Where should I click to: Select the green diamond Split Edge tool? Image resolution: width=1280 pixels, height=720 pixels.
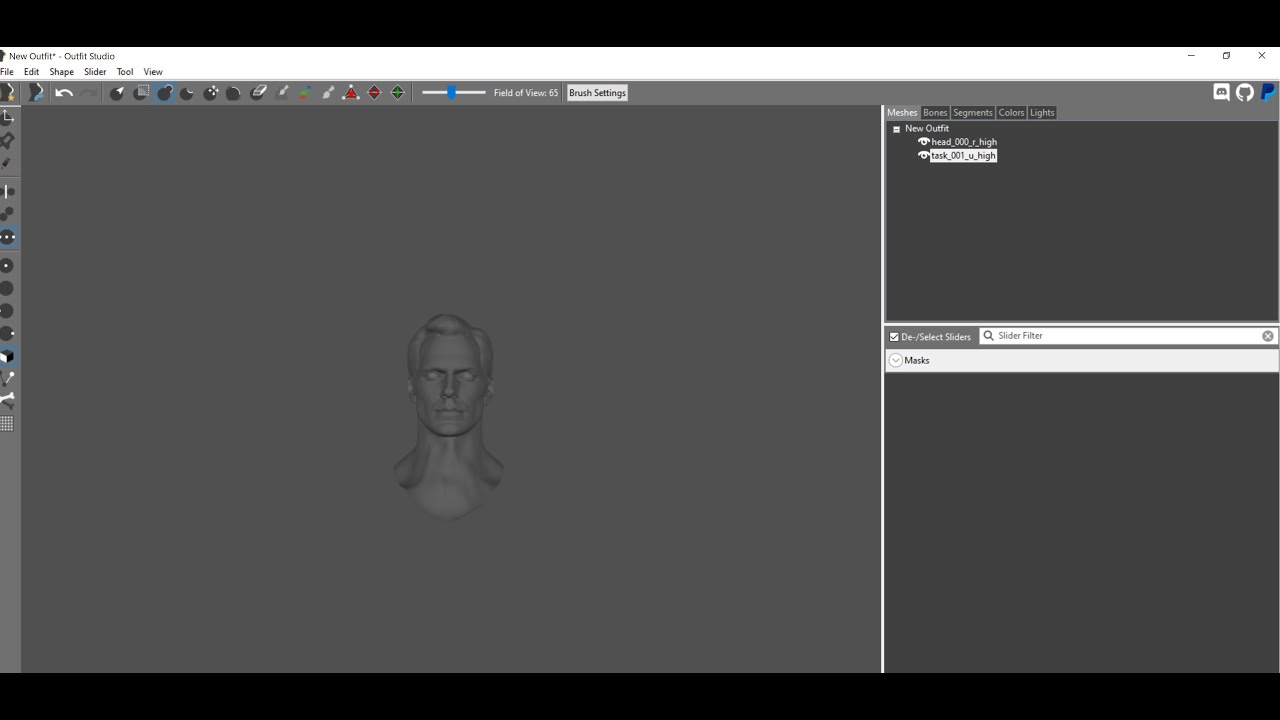point(398,93)
